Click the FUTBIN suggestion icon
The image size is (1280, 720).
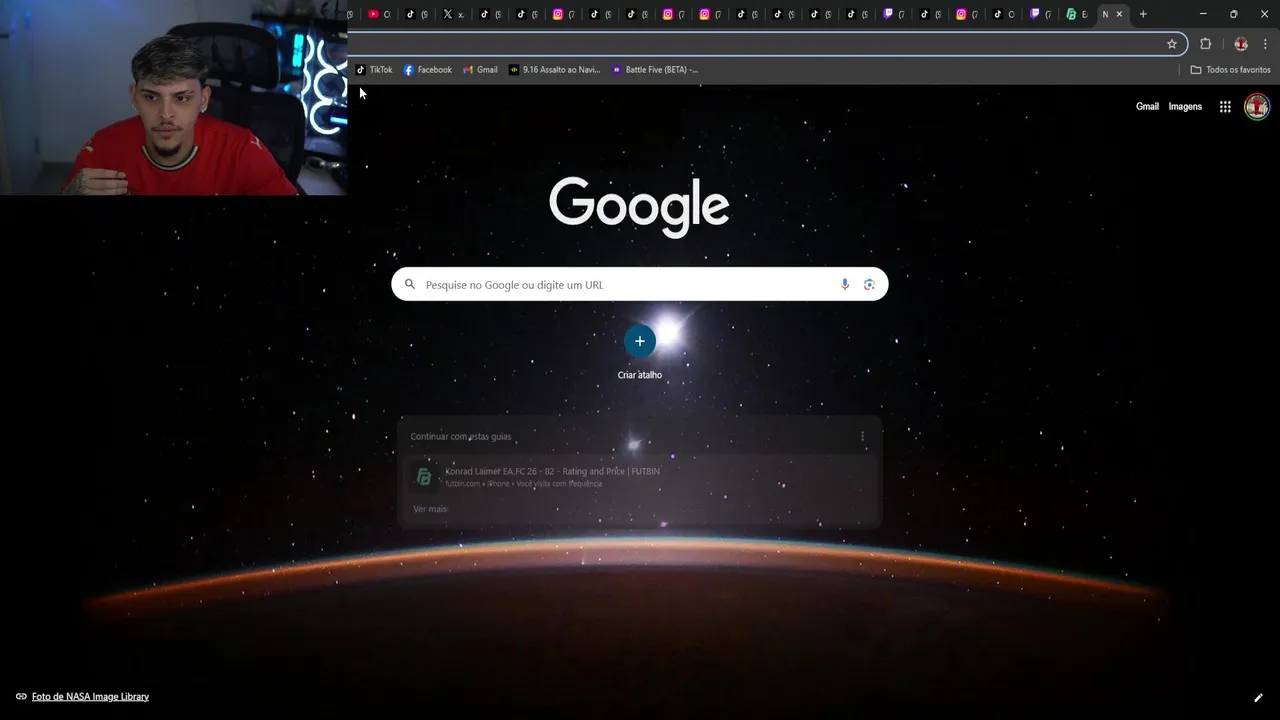pyautogui.click(x=424, y=477)
